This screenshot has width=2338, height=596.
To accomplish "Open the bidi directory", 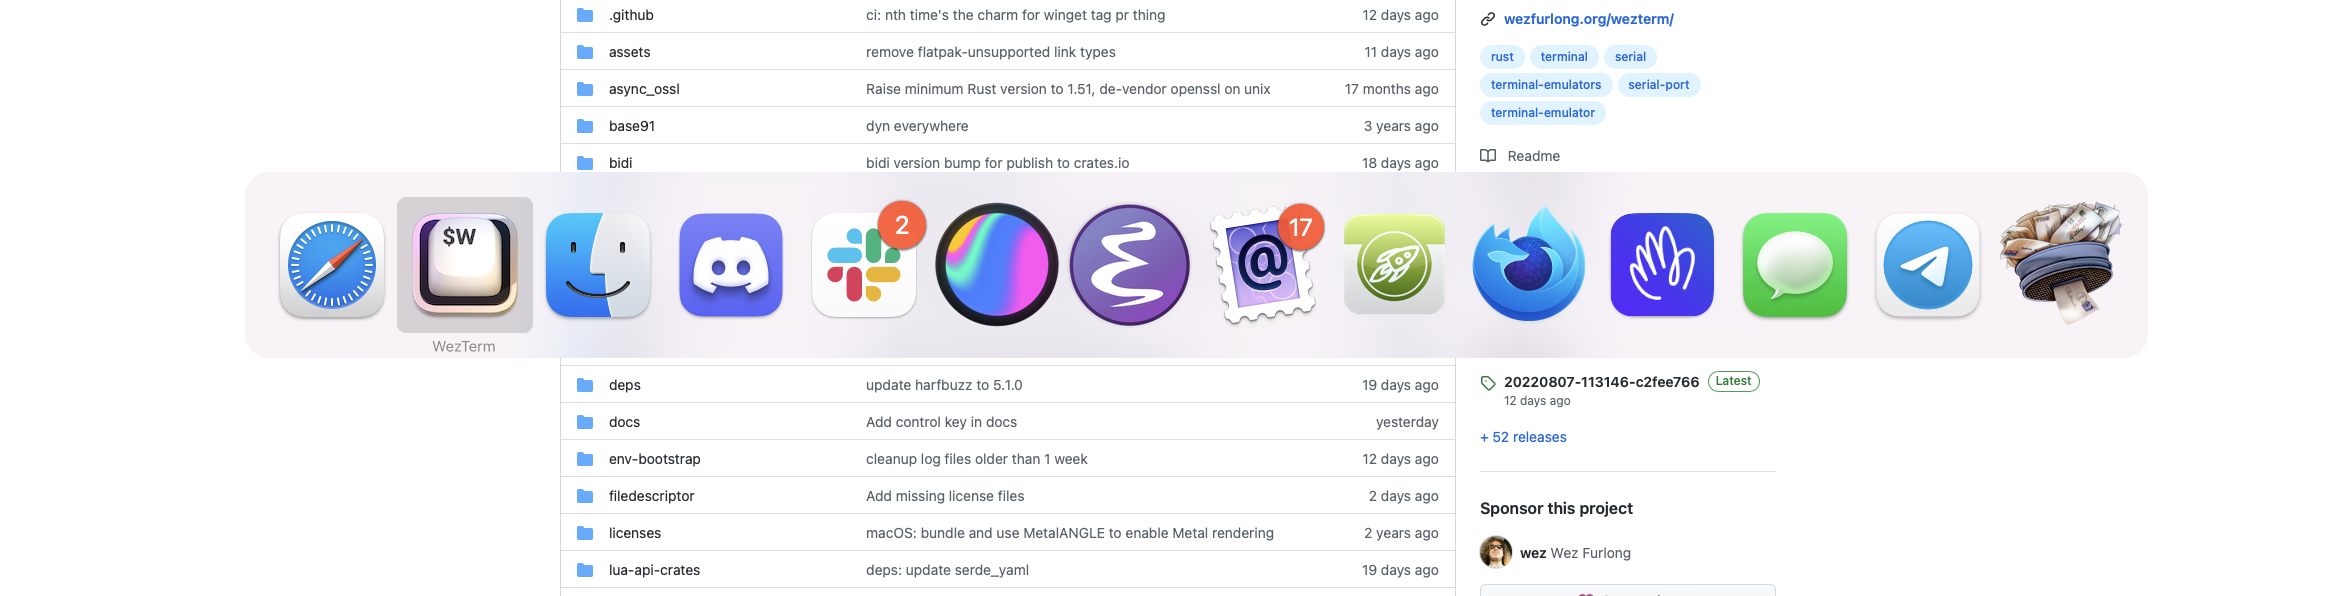I will coord(620,163).
